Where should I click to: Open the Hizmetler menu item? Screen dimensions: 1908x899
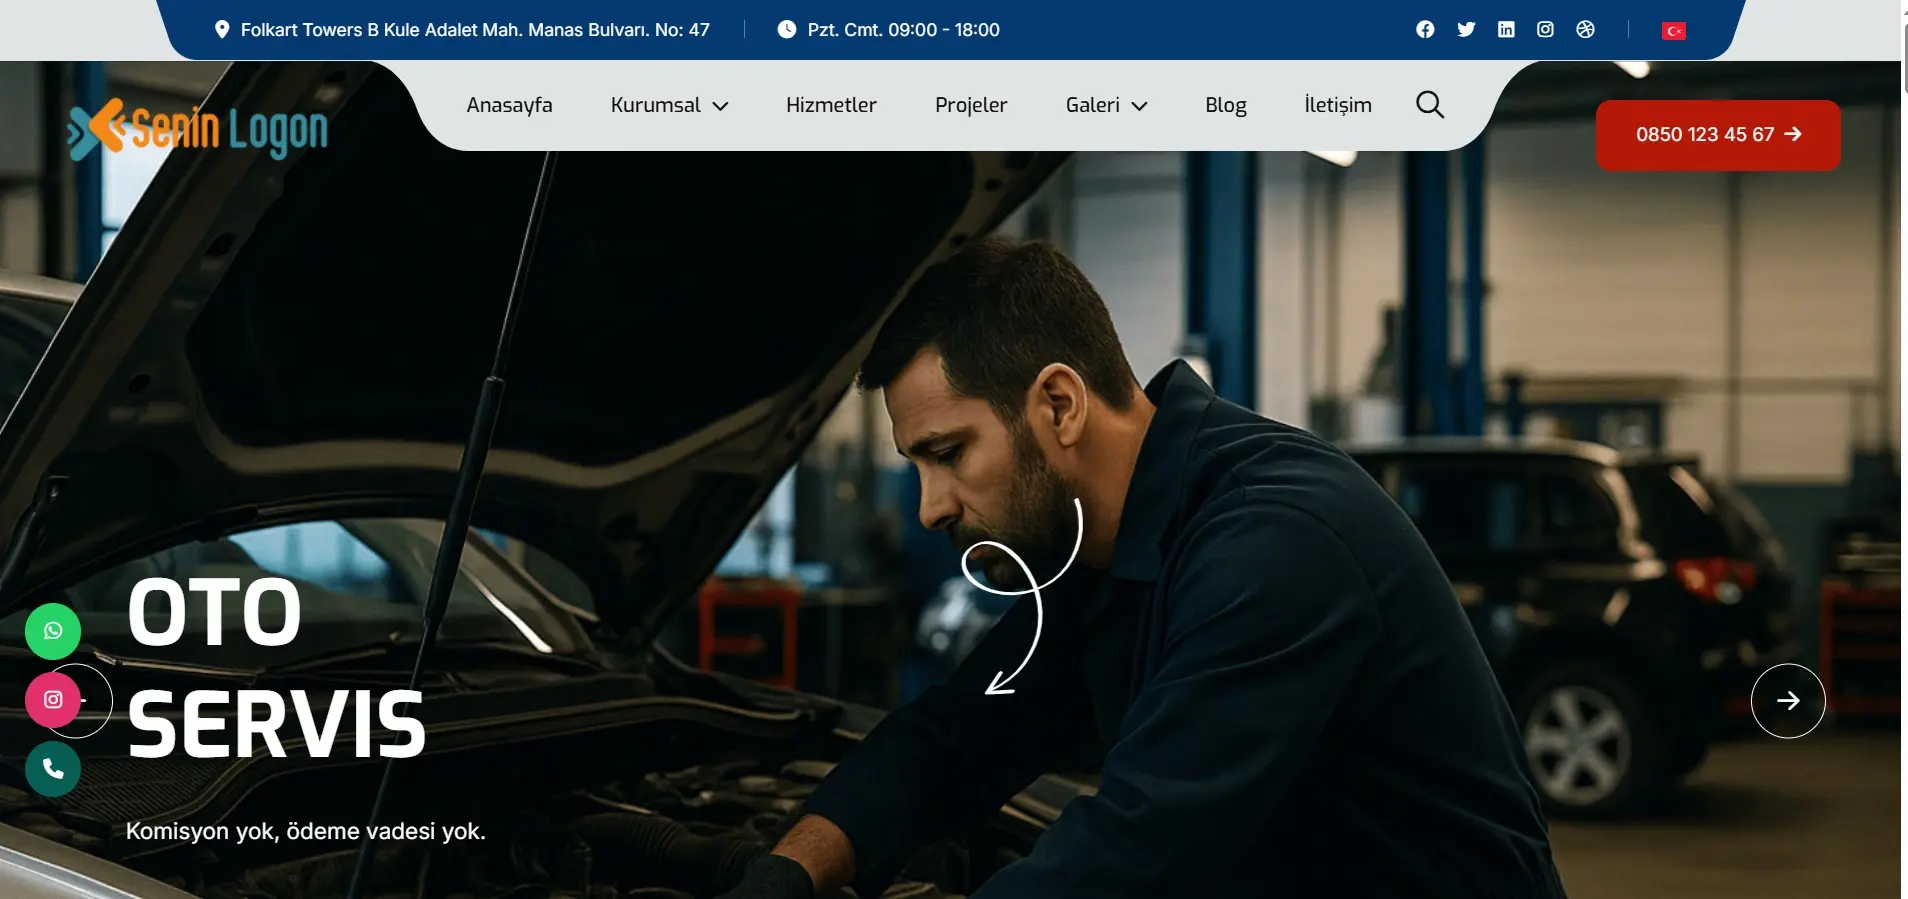831,105
